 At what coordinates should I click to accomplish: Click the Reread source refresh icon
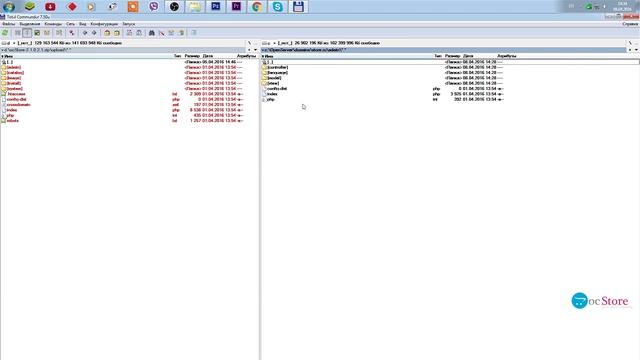[x=5, y=33]
